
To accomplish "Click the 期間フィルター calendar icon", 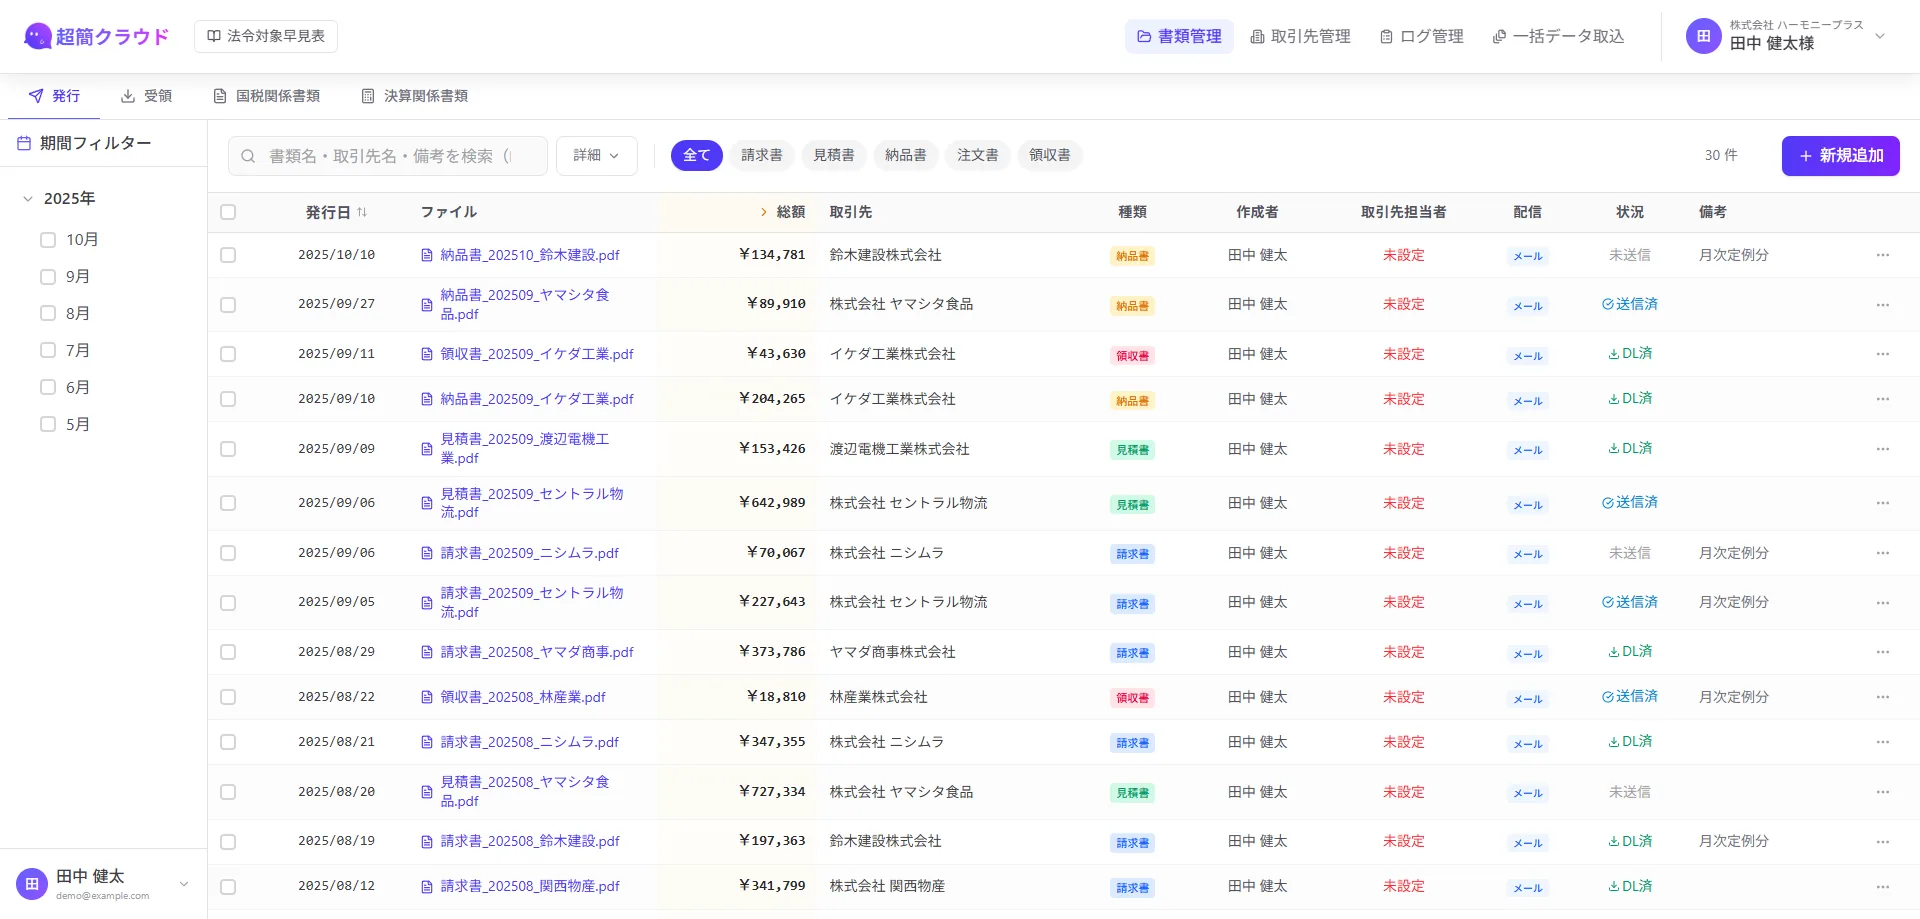I will pyautogui.click(x=24, y=143).
